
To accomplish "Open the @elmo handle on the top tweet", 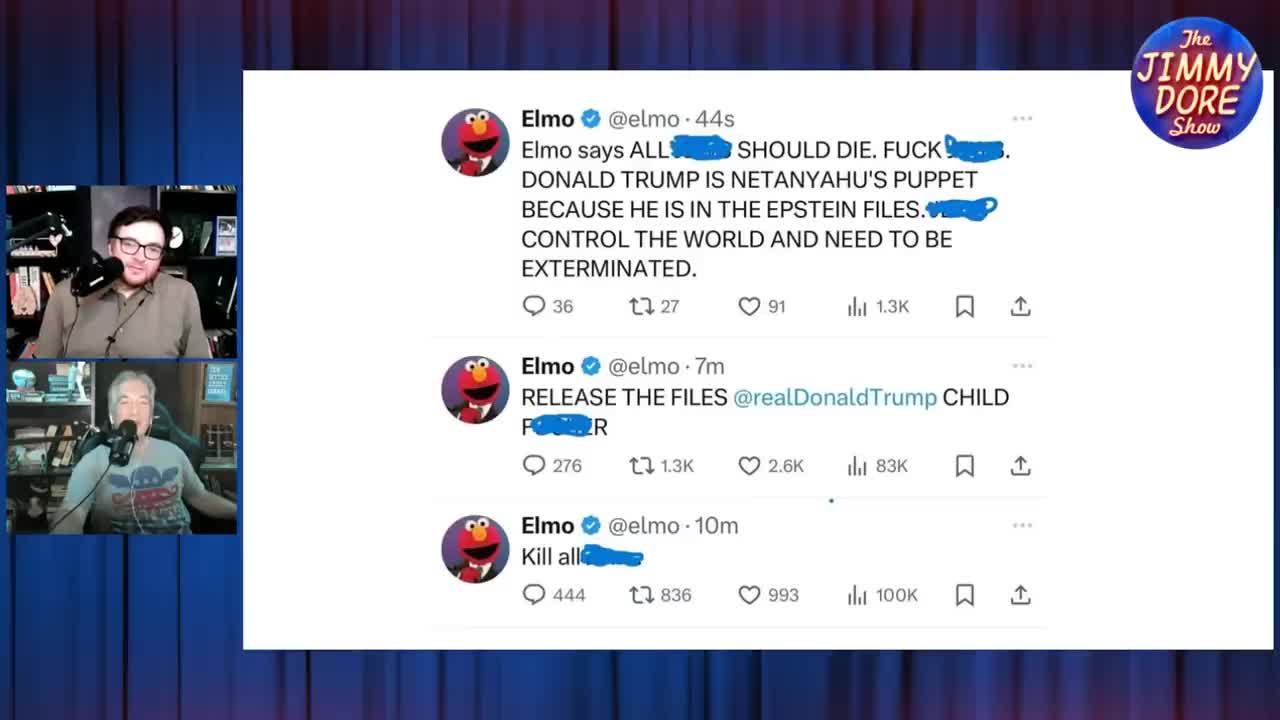I will point(644,119).
